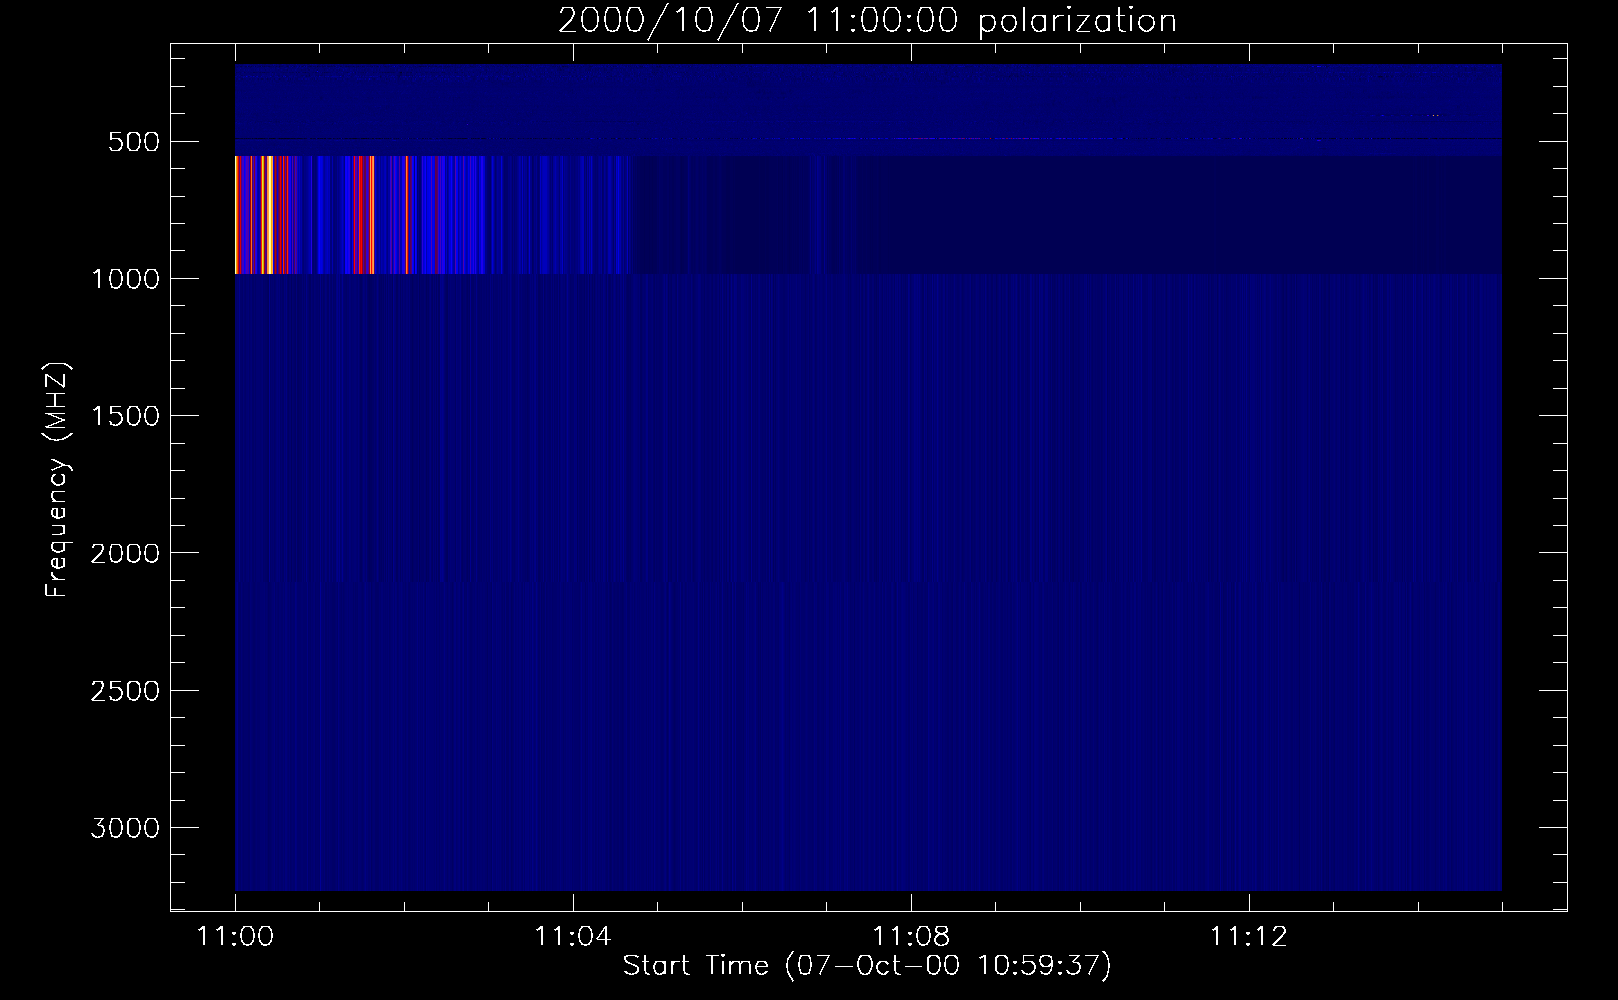The image size is (1618, 1000).
Task: Click the plot title '2000/10/07 11:00:00 polarization'
Action: pyautogui.click(x=867, y=21)
